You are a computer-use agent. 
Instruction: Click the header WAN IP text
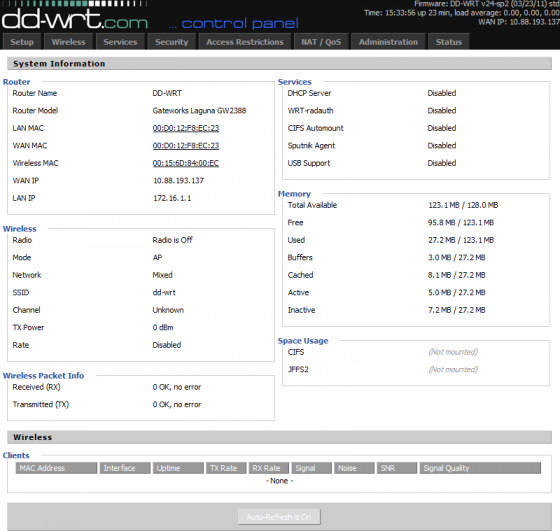tap(519, 22)
